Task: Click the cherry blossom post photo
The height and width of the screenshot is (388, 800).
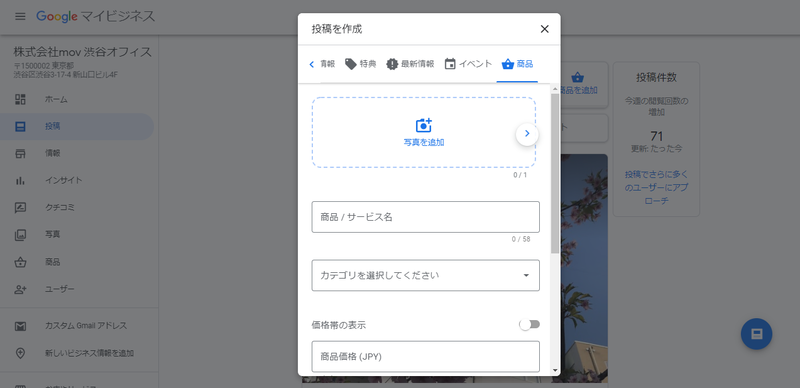Action: (x=584, y=268)
